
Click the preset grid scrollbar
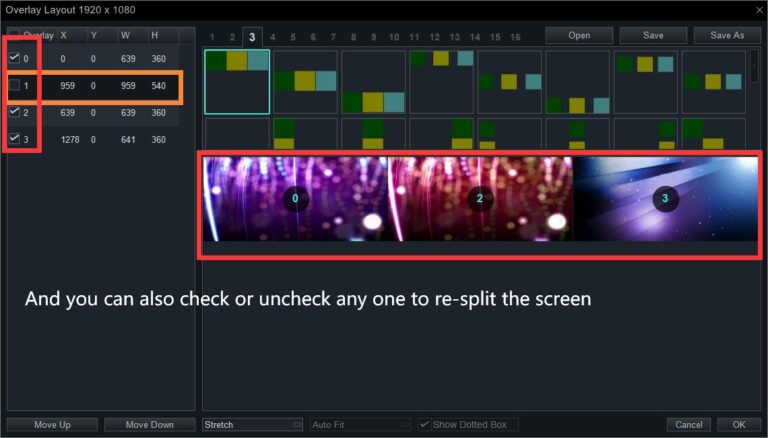(755, 66)
